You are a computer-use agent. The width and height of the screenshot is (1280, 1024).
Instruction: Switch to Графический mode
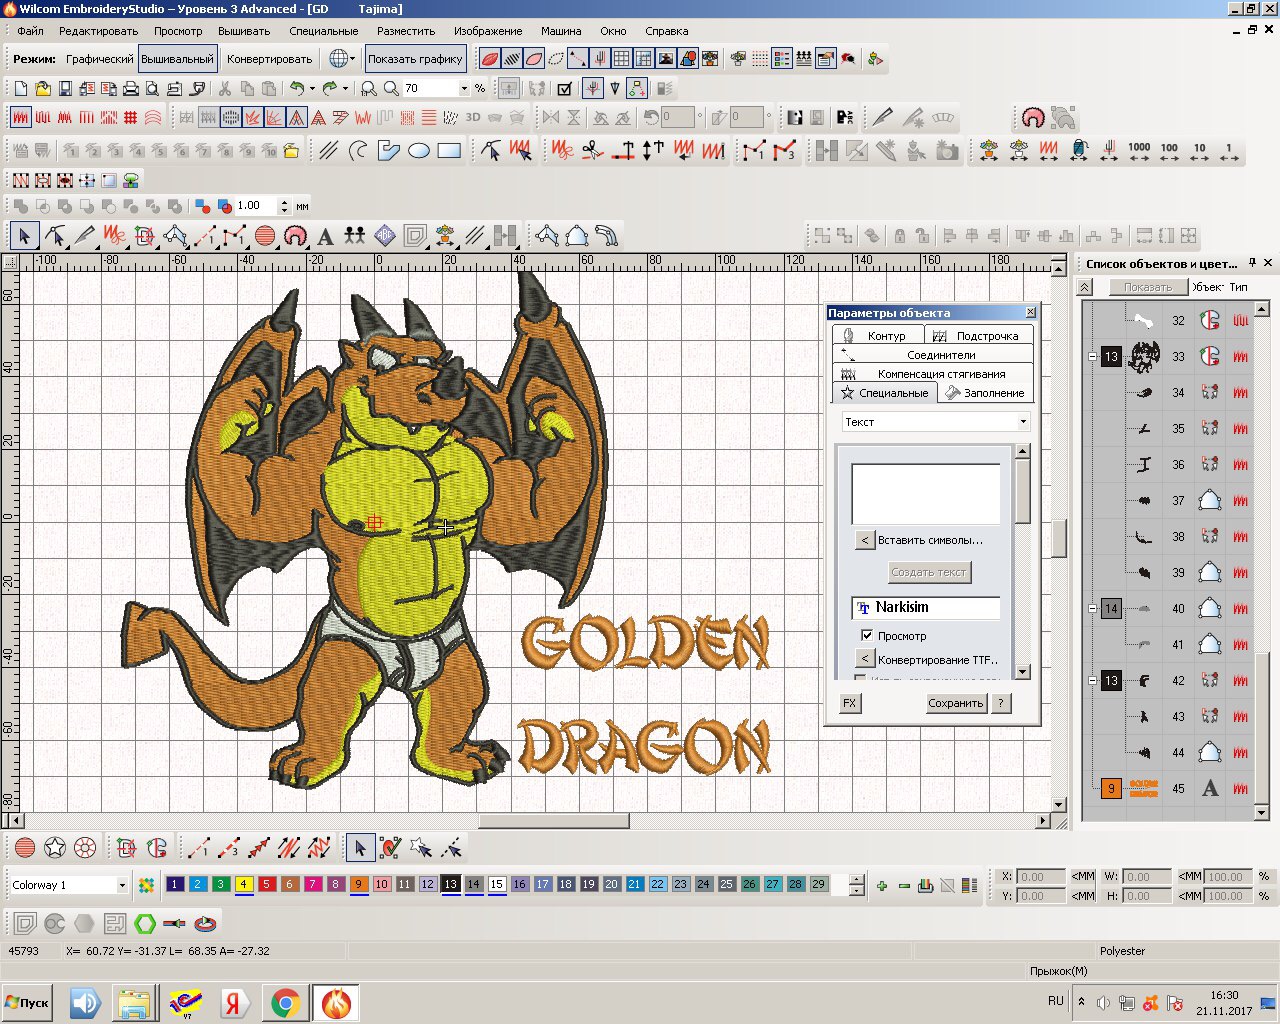[99, 59]
